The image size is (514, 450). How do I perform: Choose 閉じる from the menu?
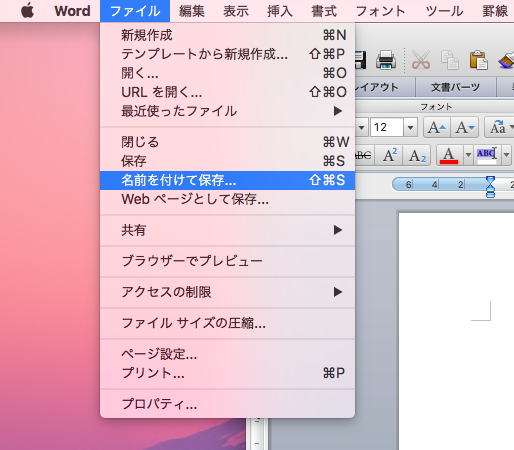(x=227, y=142)
